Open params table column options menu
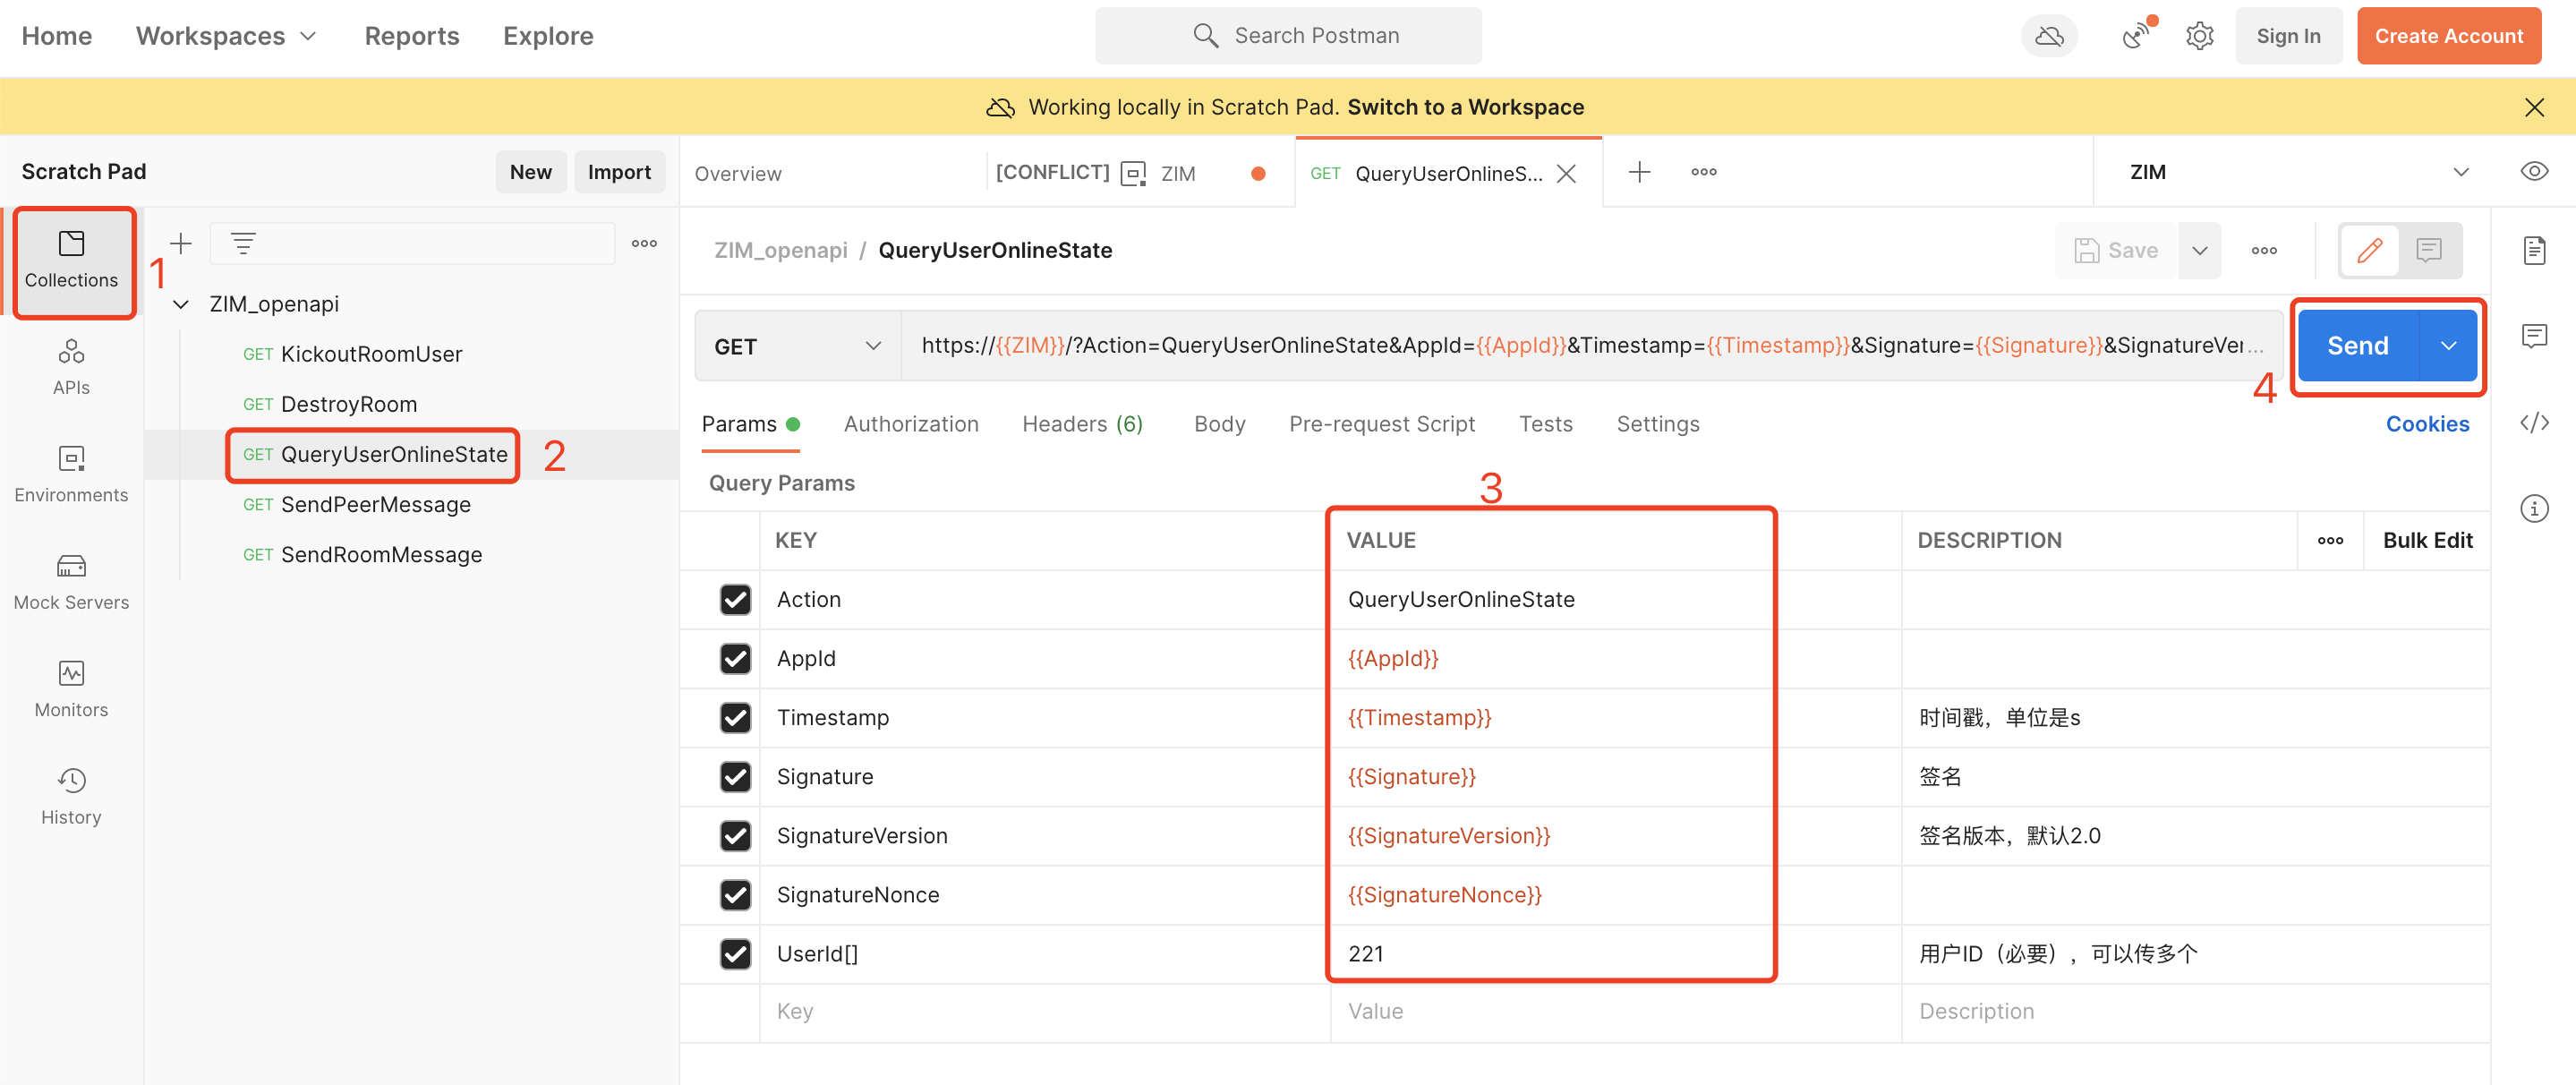 tap(2330, 540)
